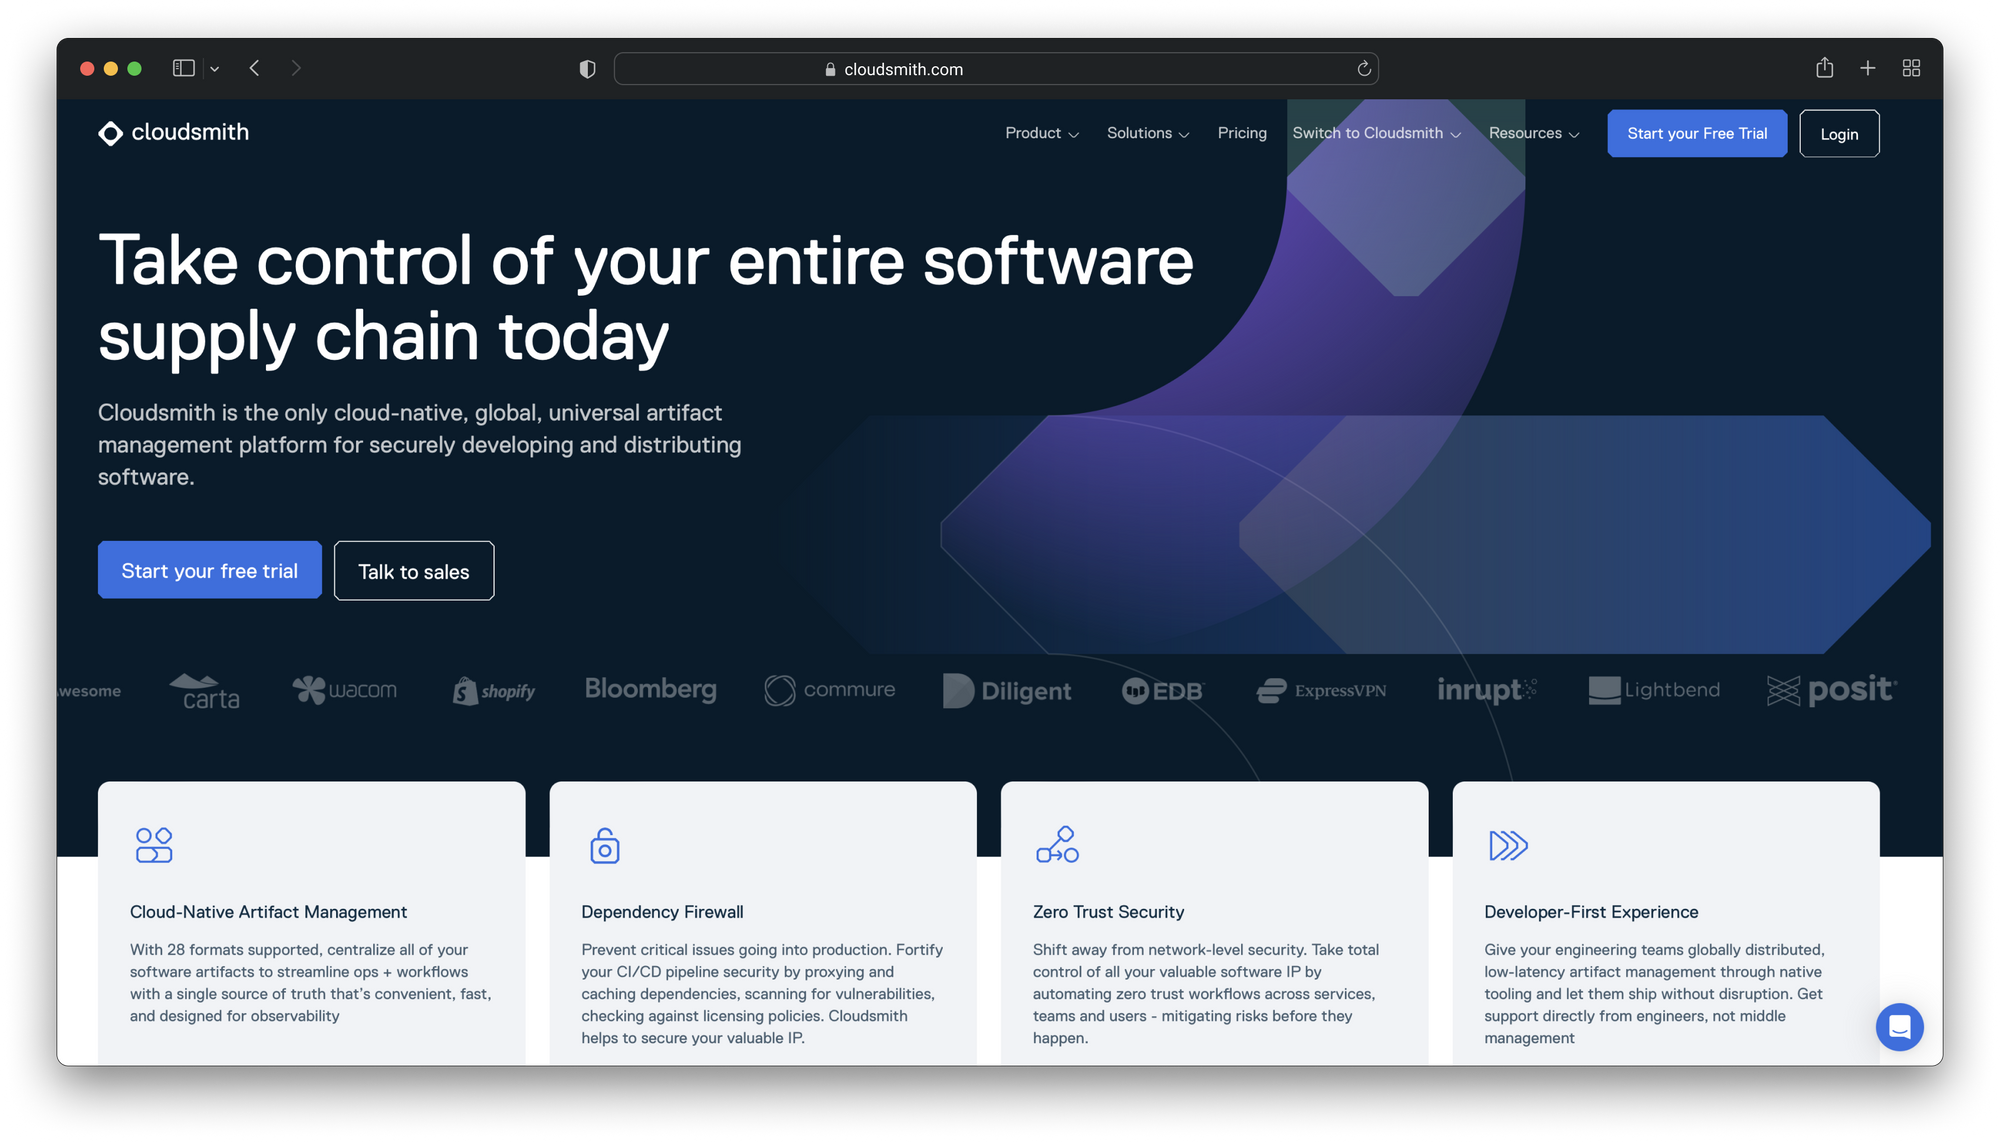
Task: Click the EDB logo
Action: point(1162,691)
